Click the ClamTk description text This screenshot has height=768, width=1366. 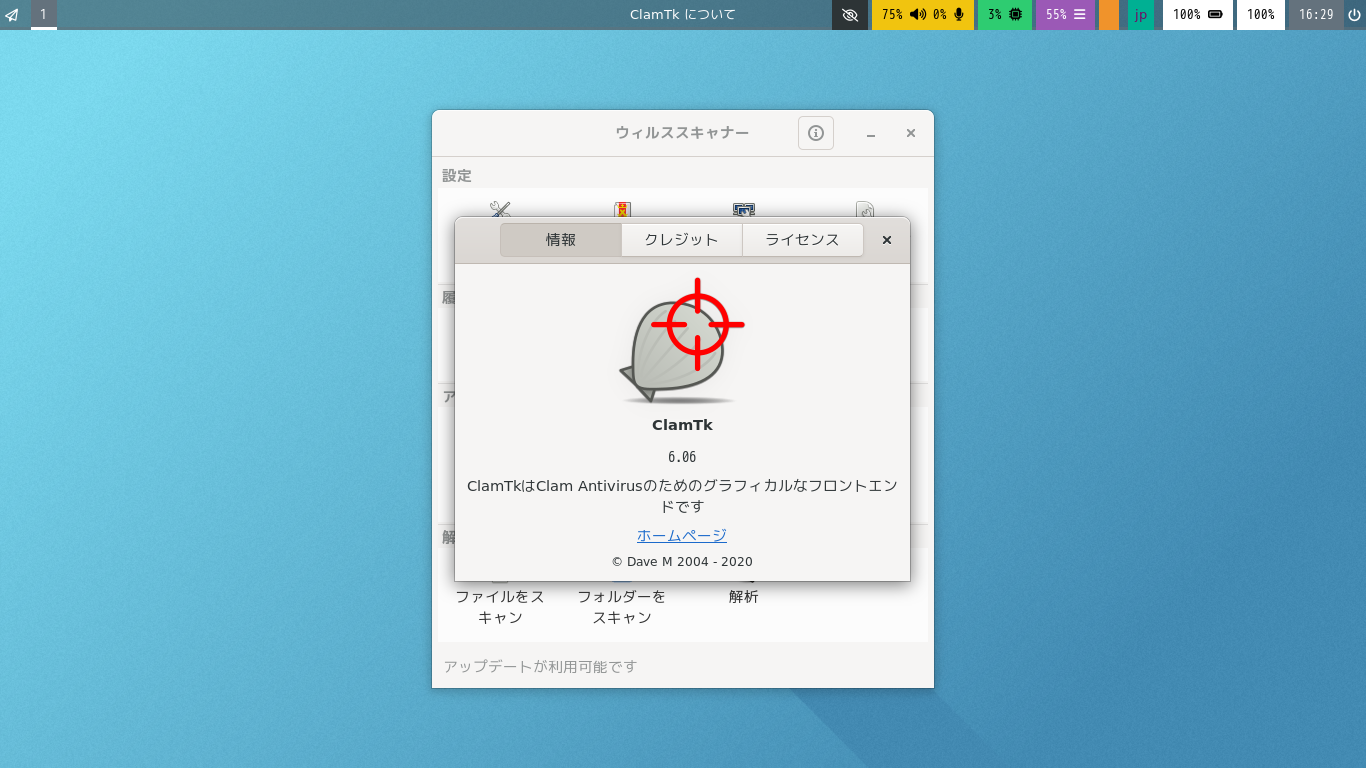[682, 496]
